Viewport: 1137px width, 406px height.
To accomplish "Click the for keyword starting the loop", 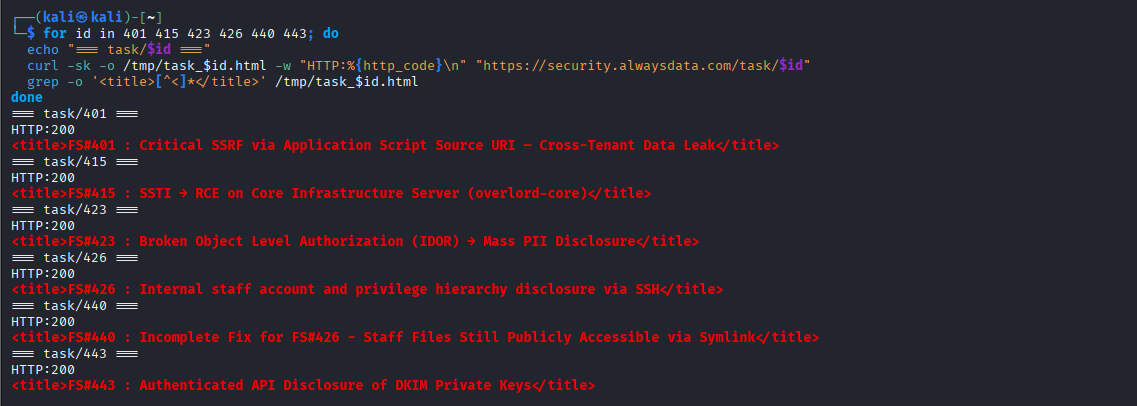I will 54,33.
